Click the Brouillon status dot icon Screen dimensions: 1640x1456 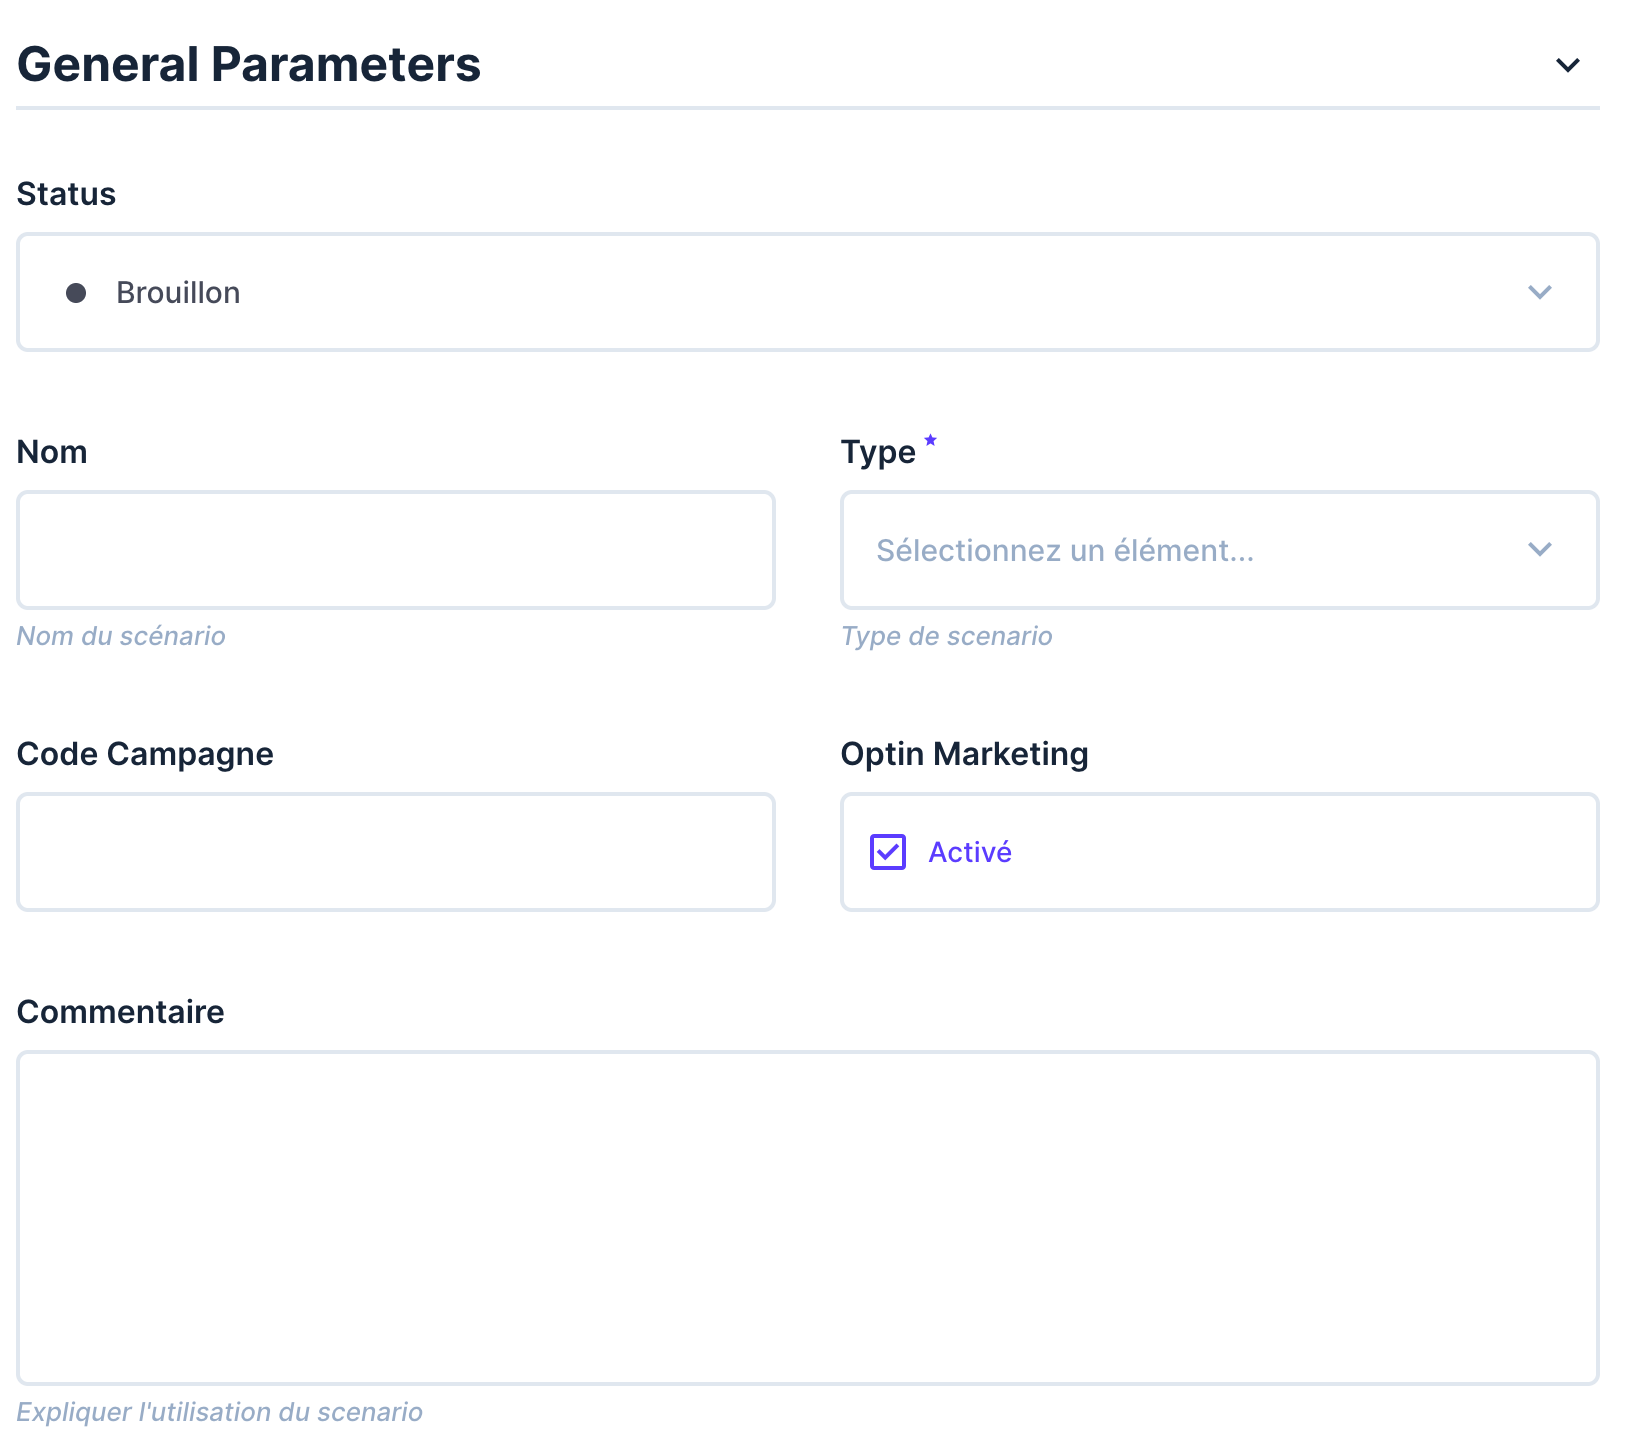(x=76, y=293)
